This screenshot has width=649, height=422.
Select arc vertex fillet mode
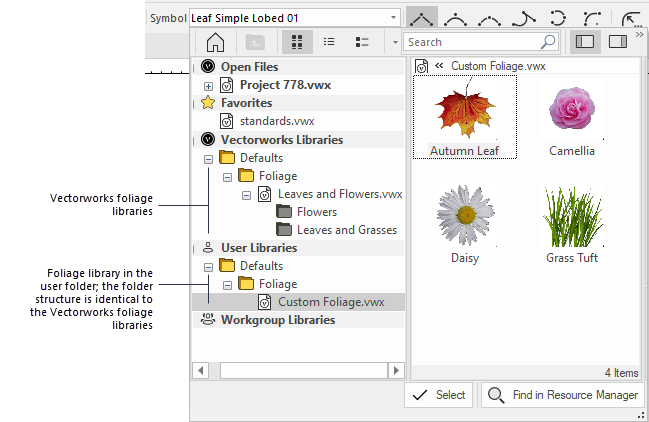click(592, 19)
